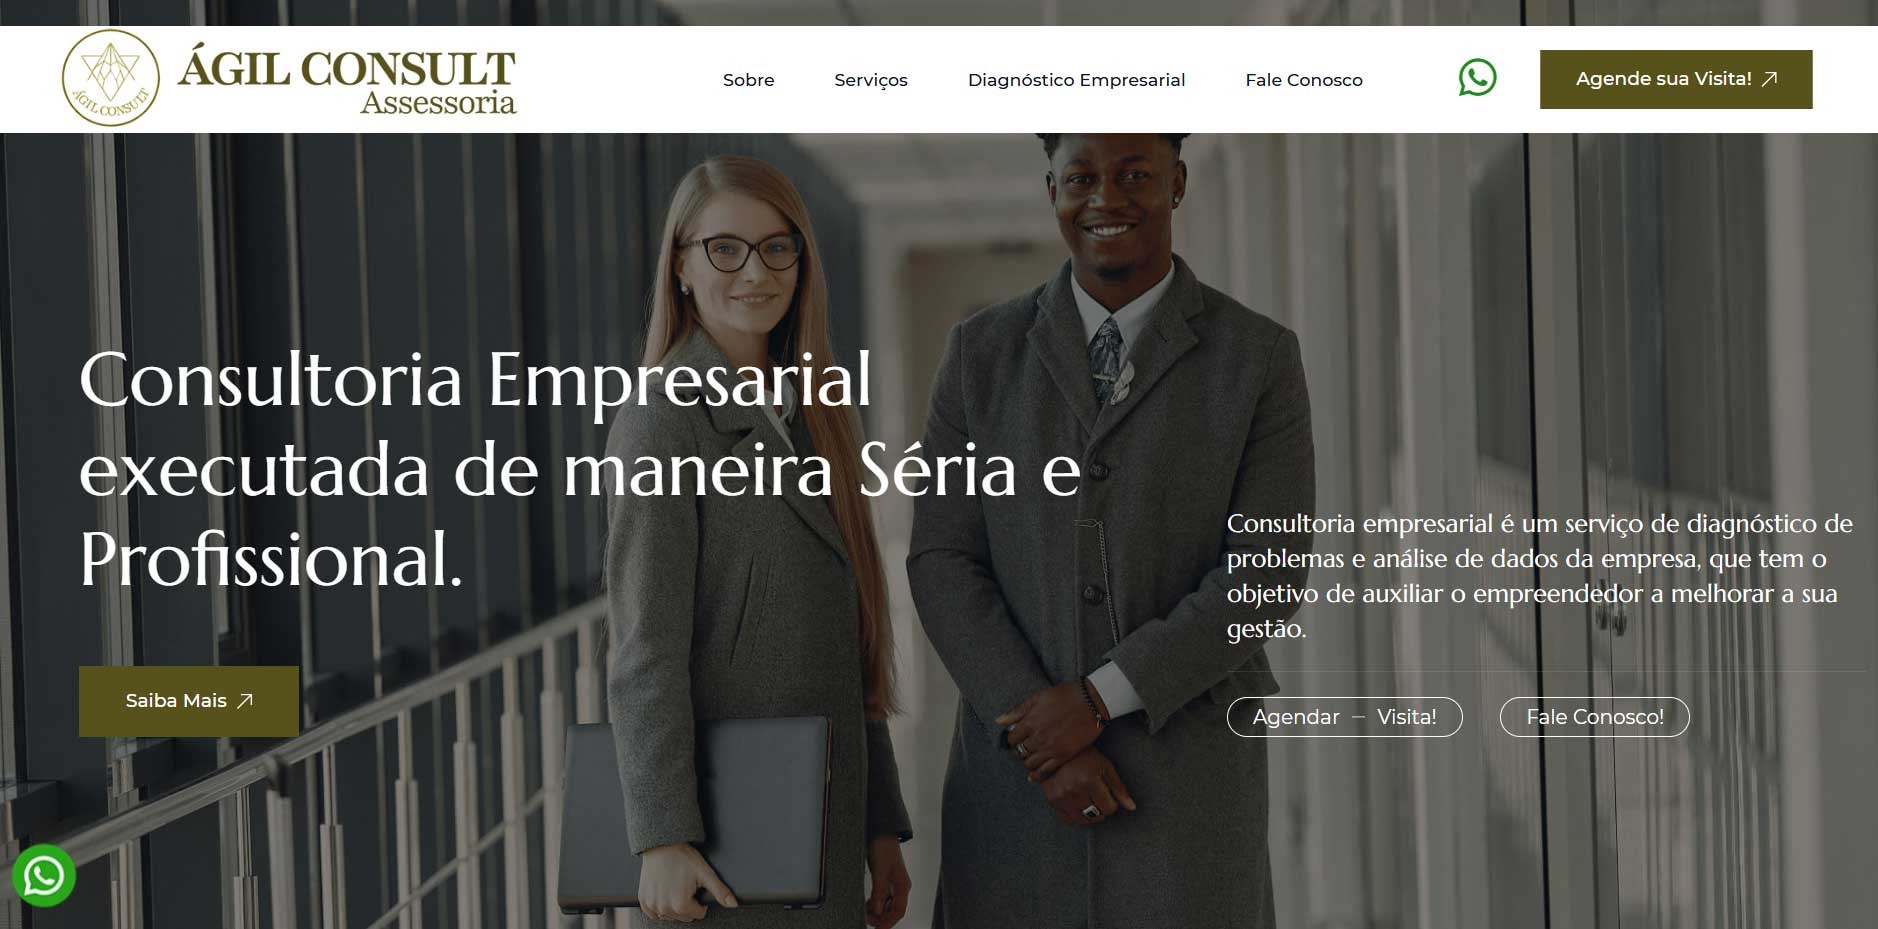Viewport: 1878px width, 929px height.
Task: Click the divider line below the description
Action: coord(1546,671)
